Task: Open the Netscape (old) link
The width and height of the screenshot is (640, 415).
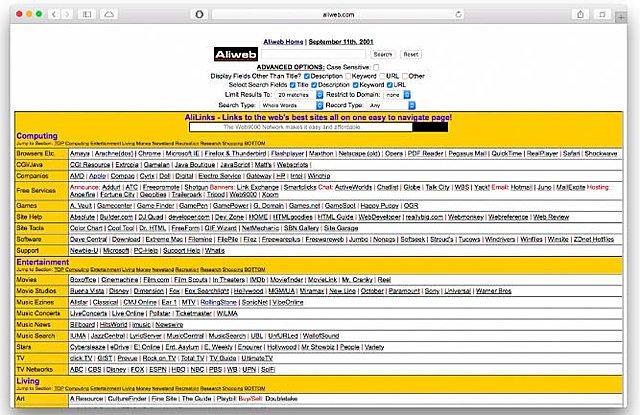Action: click(359, 153)
